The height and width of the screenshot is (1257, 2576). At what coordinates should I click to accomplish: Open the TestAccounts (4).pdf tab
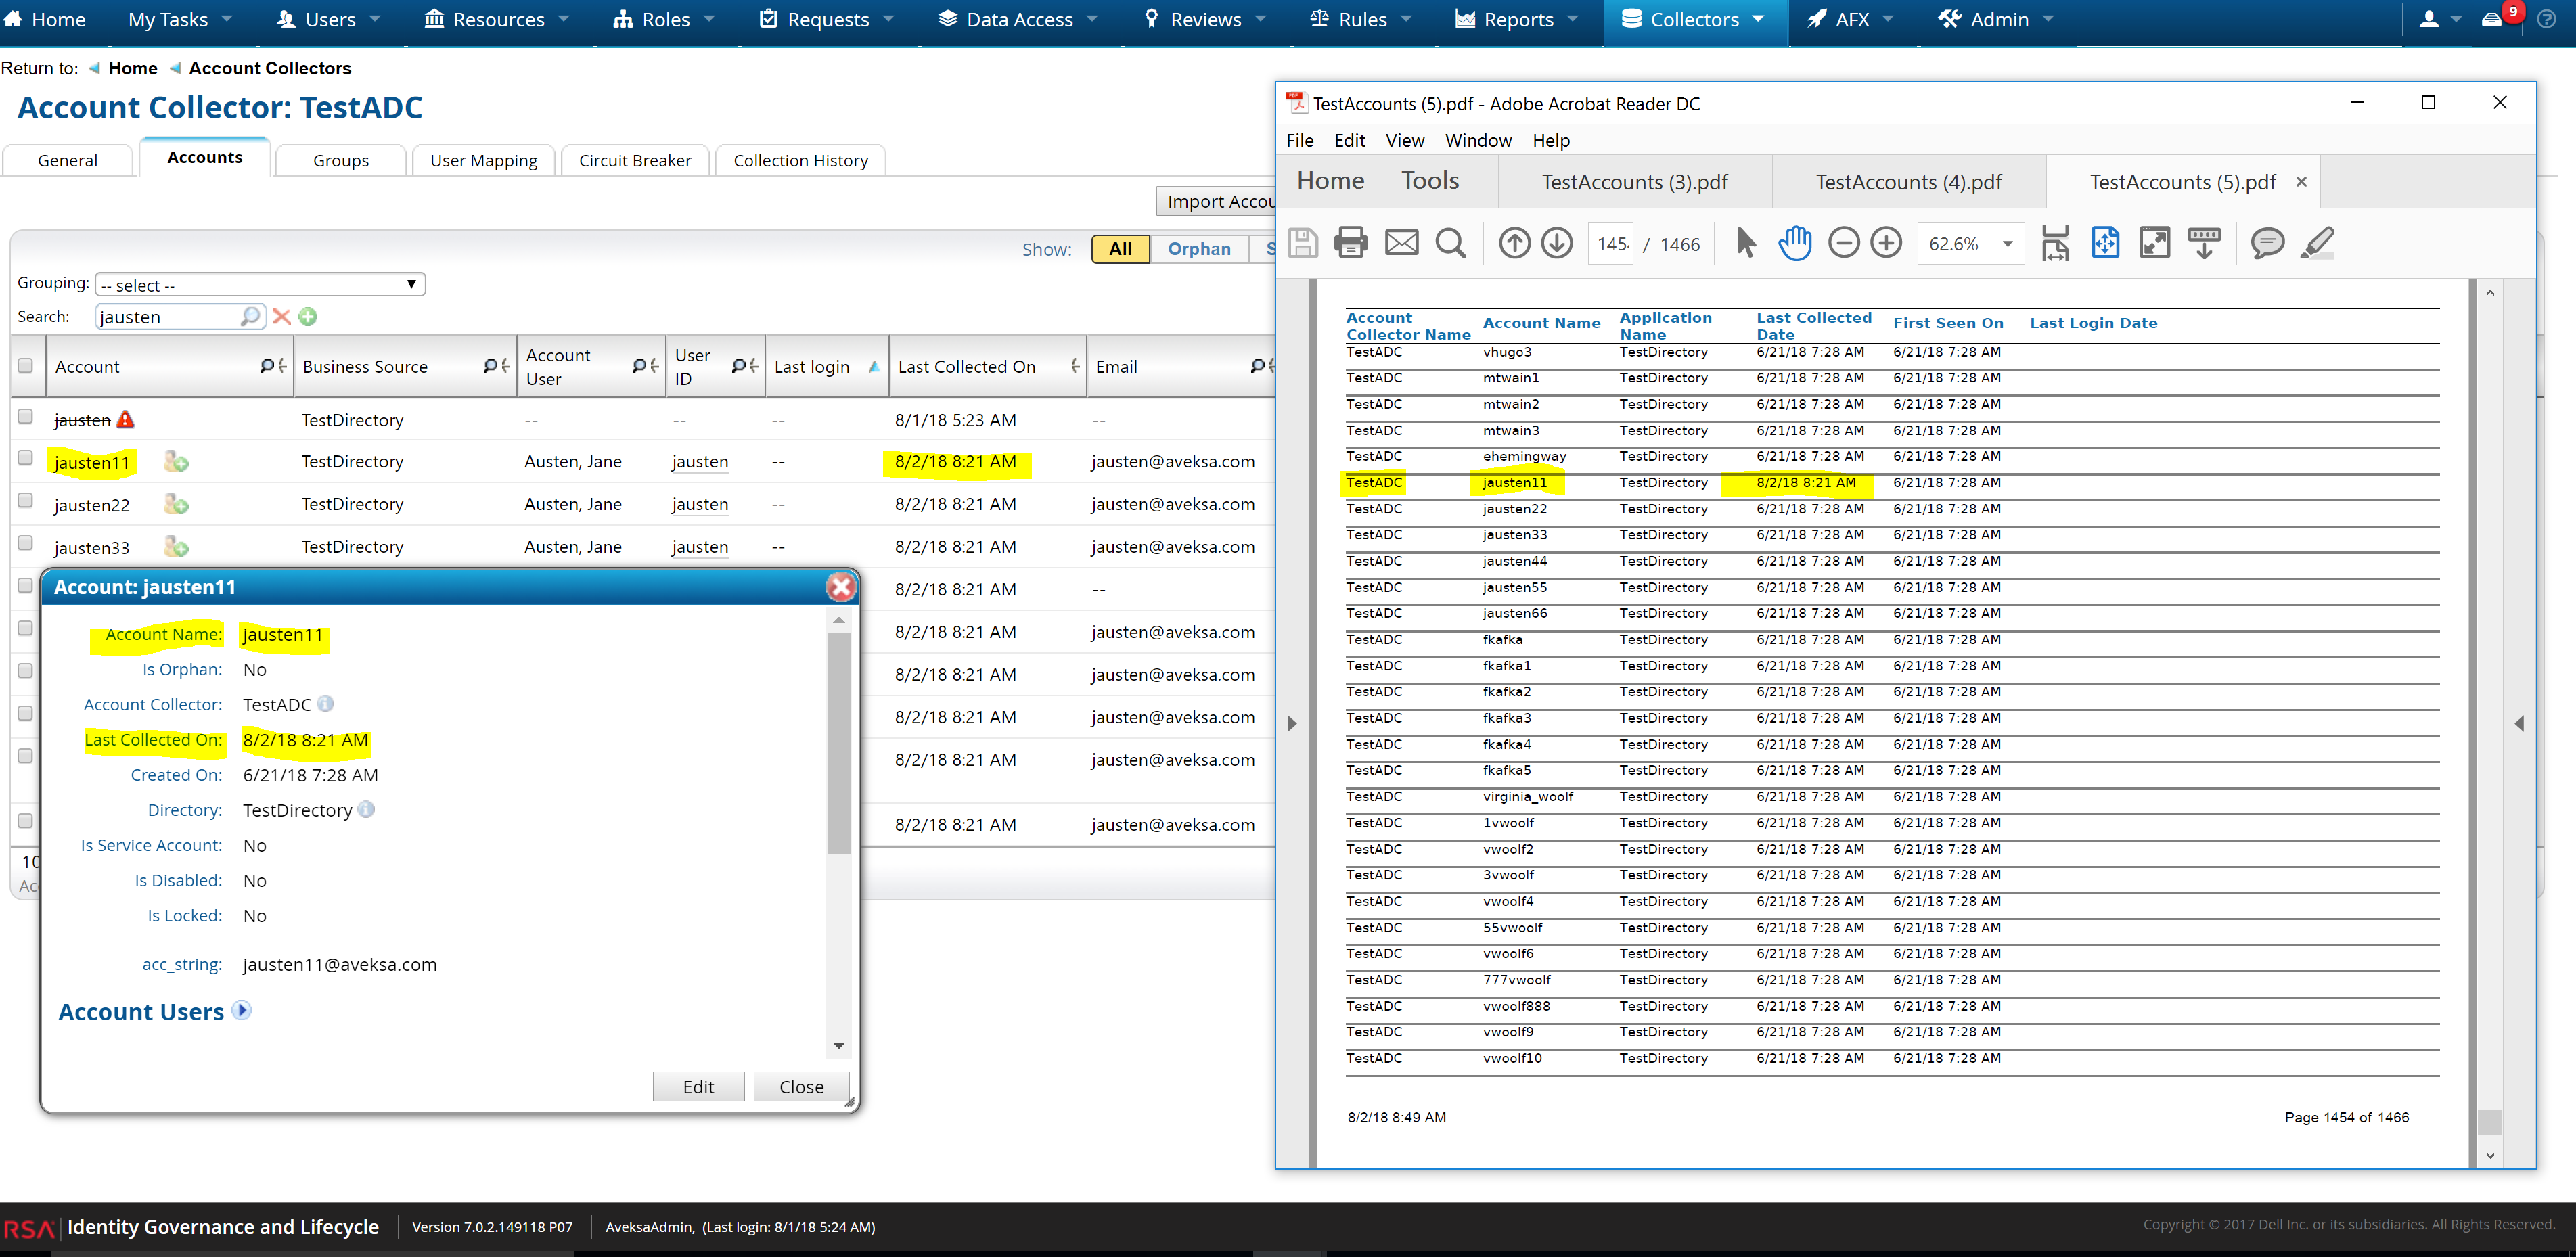click(x=1908, y=182)
